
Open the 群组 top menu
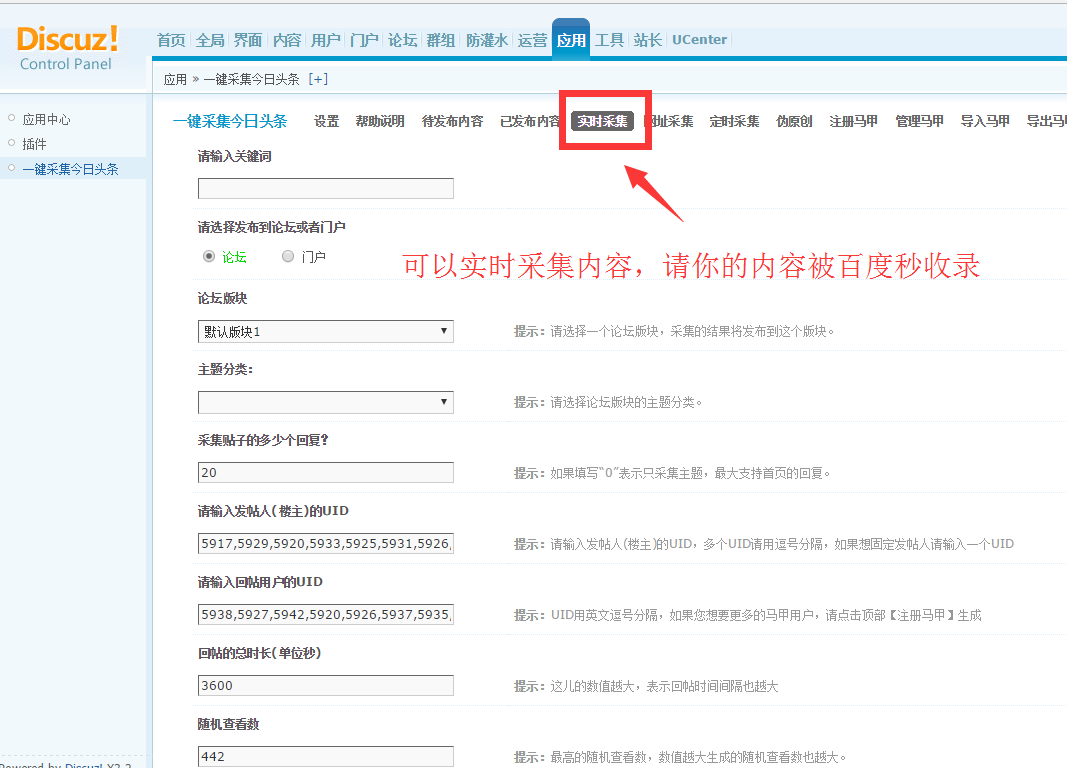coord(441,40)
